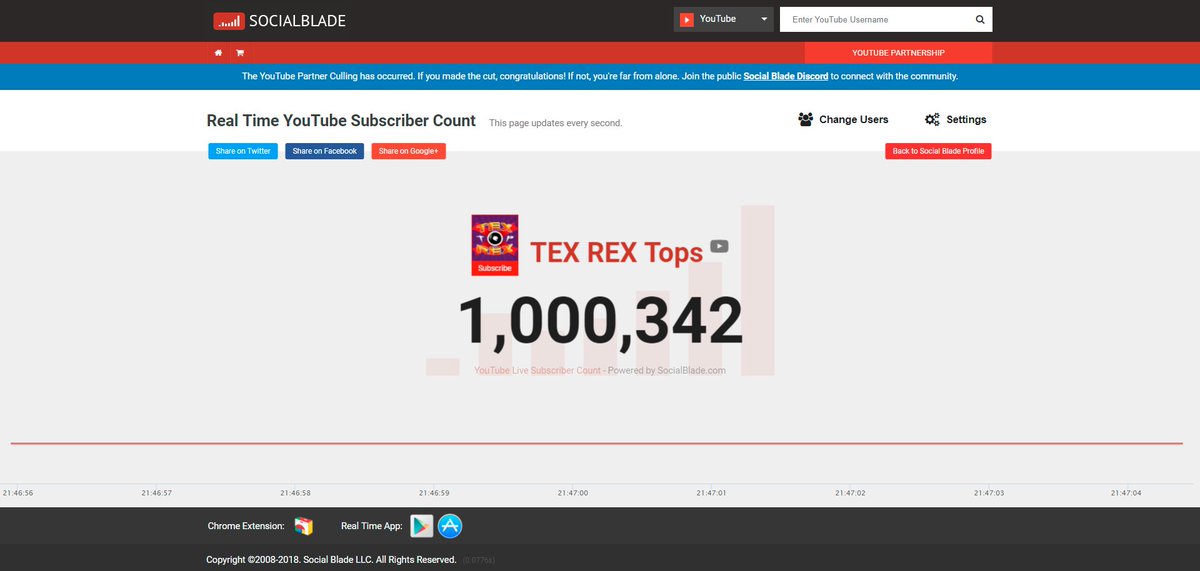Open the home icon in red bar

tap(219, 52)
